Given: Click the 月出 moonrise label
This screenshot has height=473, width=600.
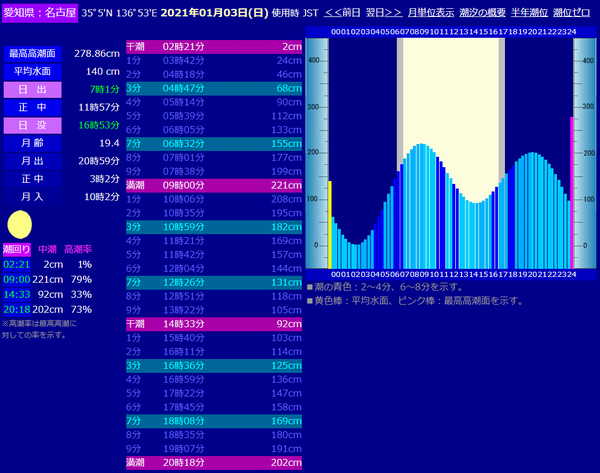Looking at the screenshot, I should pos(33,161).
